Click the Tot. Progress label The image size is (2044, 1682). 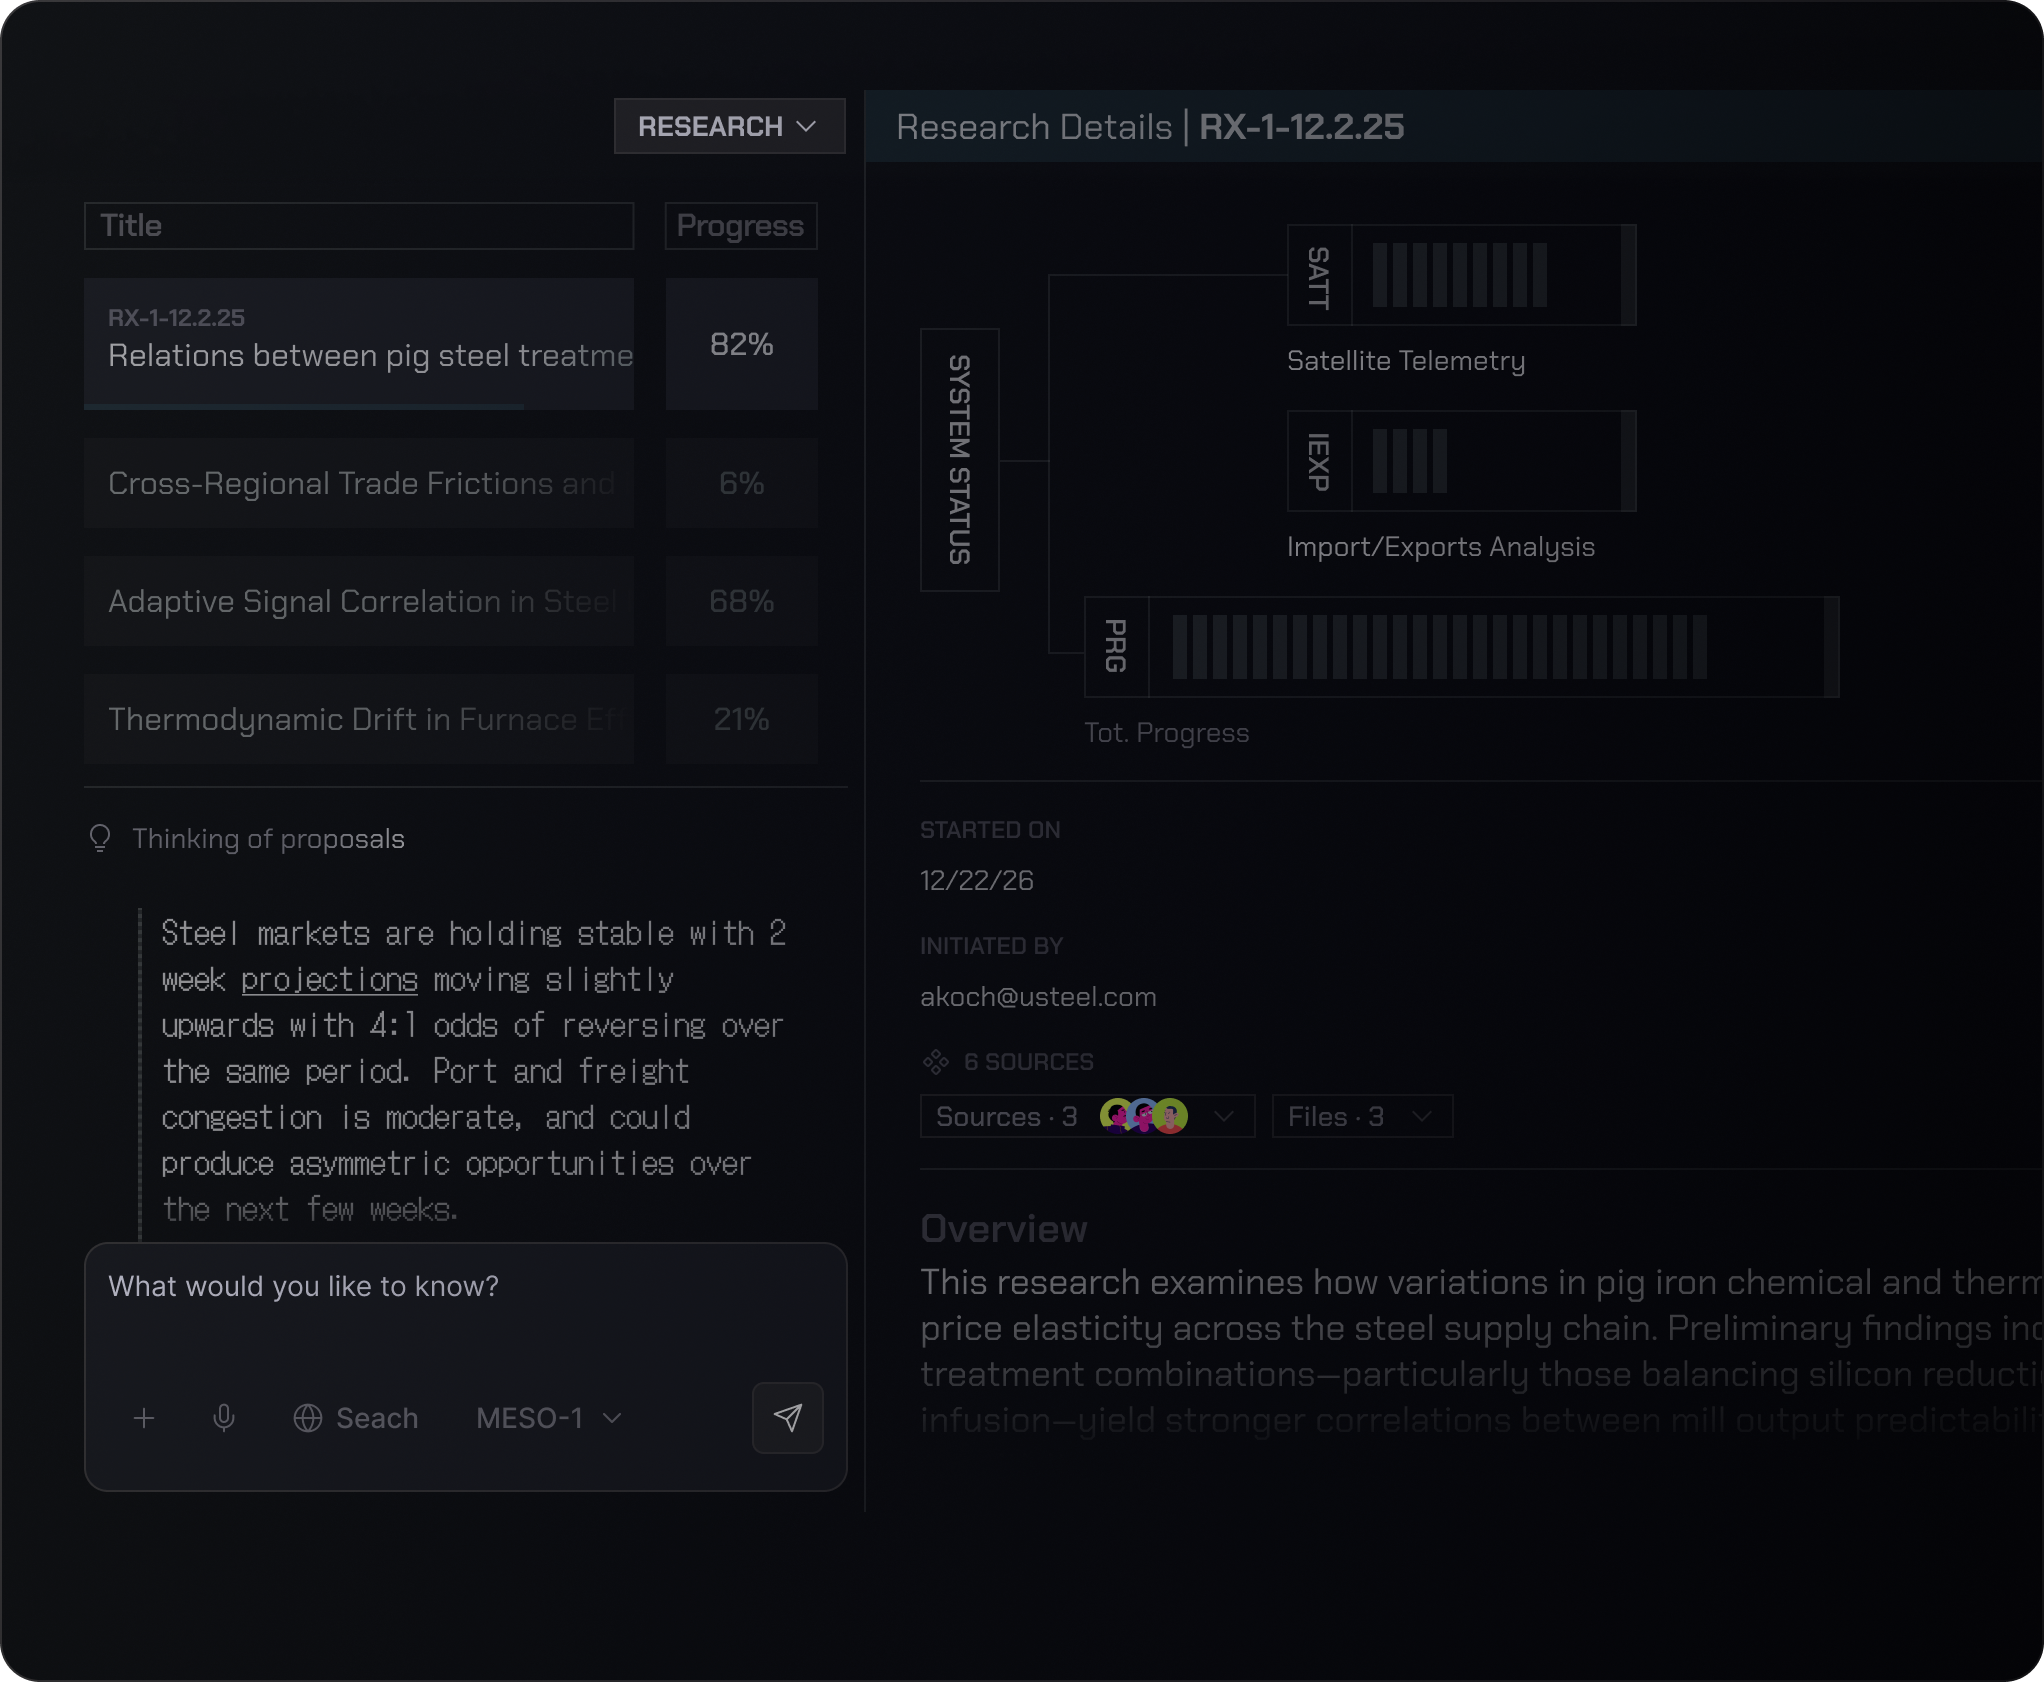tap(1167, 733)
